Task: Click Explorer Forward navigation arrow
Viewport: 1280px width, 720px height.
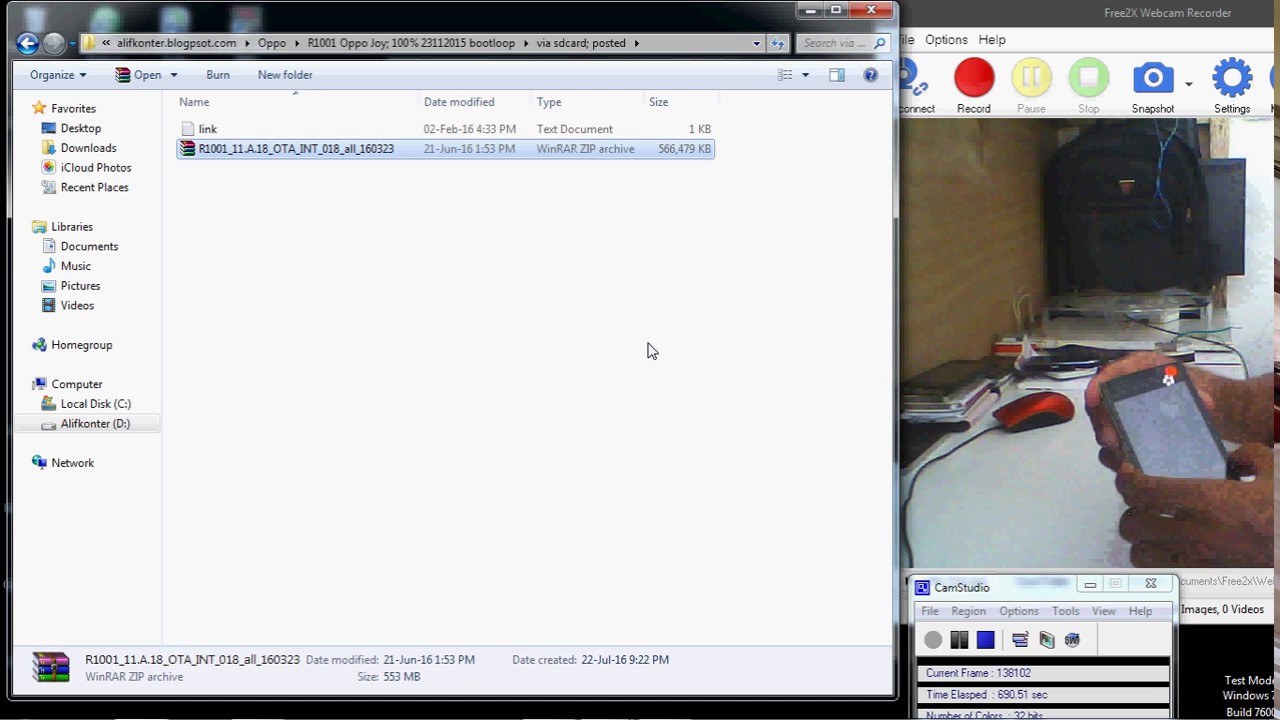Action: pyautogui.click(x=54, y=43)
